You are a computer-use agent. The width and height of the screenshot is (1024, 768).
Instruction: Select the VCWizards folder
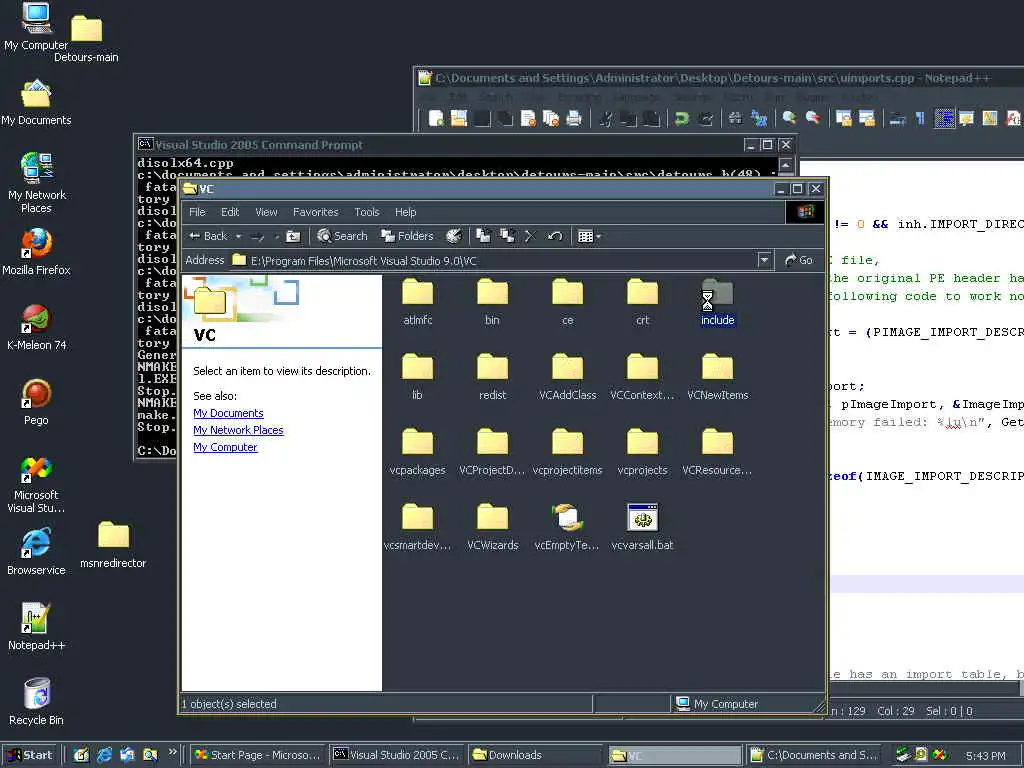[492, 526]
